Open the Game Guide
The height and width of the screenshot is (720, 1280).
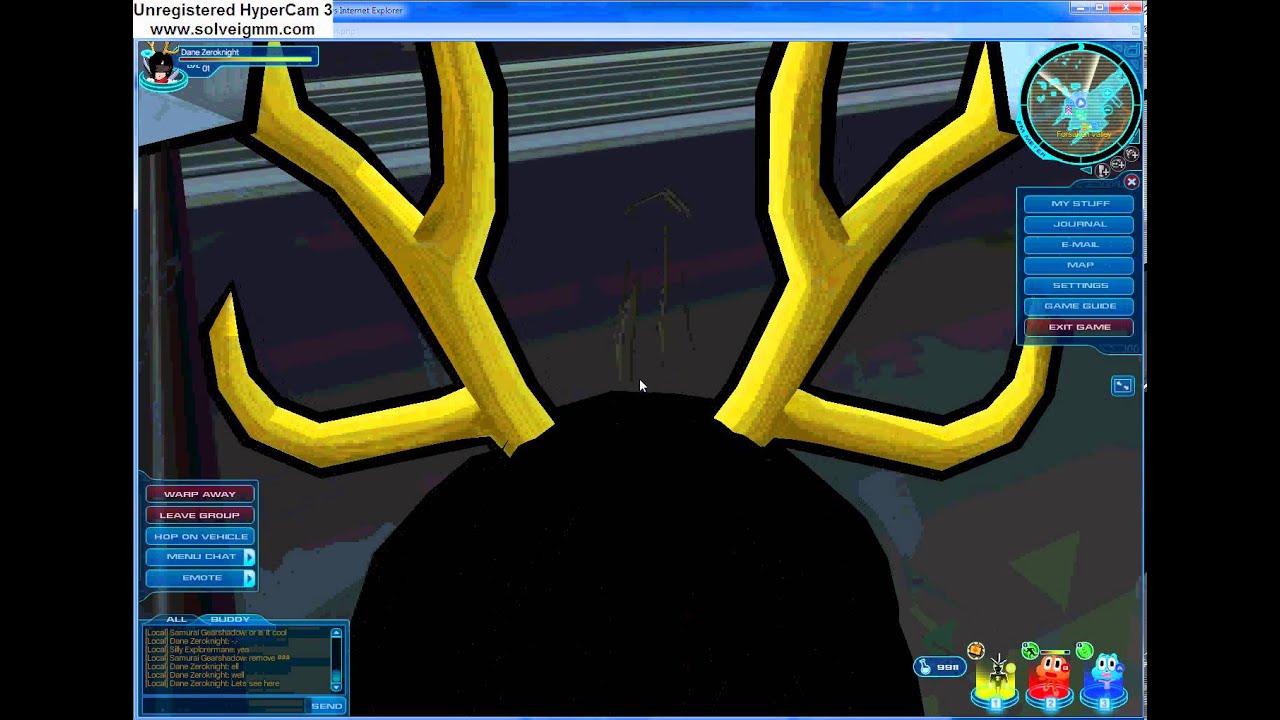click(x=1079, y=306)
